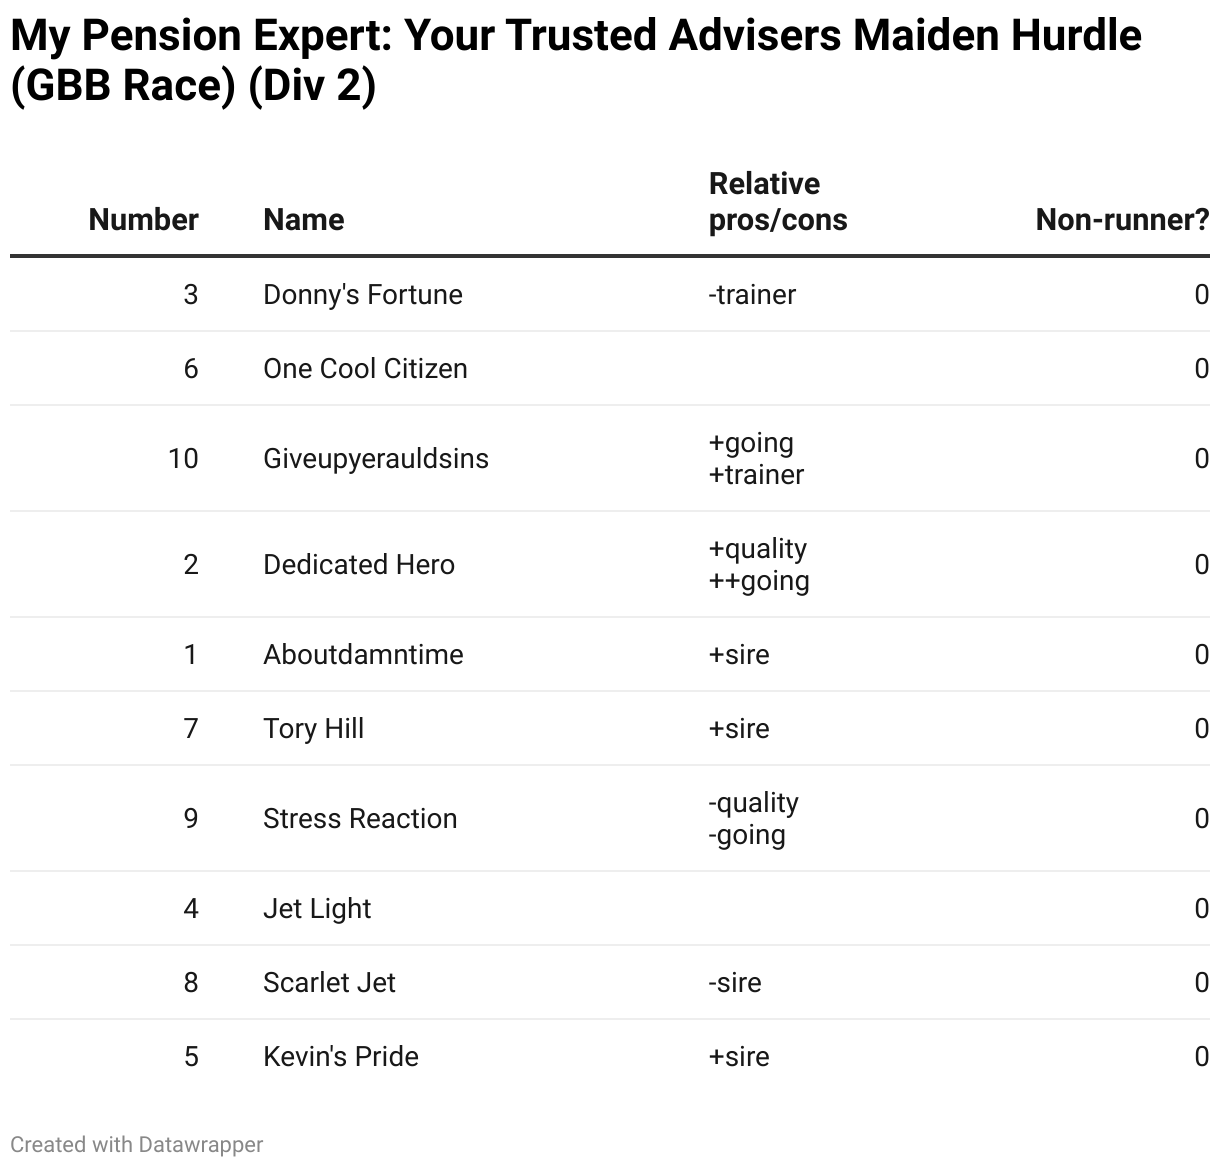Click the Jet Light entry
The width and height of the screenshot is (1220, 1168).
[x=317, y=909]
